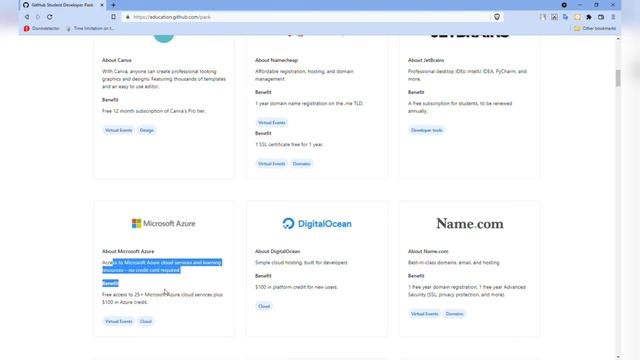640x360 pixels.
Task: Click '1 free year domain registration' Name.com text
Action: (x=467, y=291)
